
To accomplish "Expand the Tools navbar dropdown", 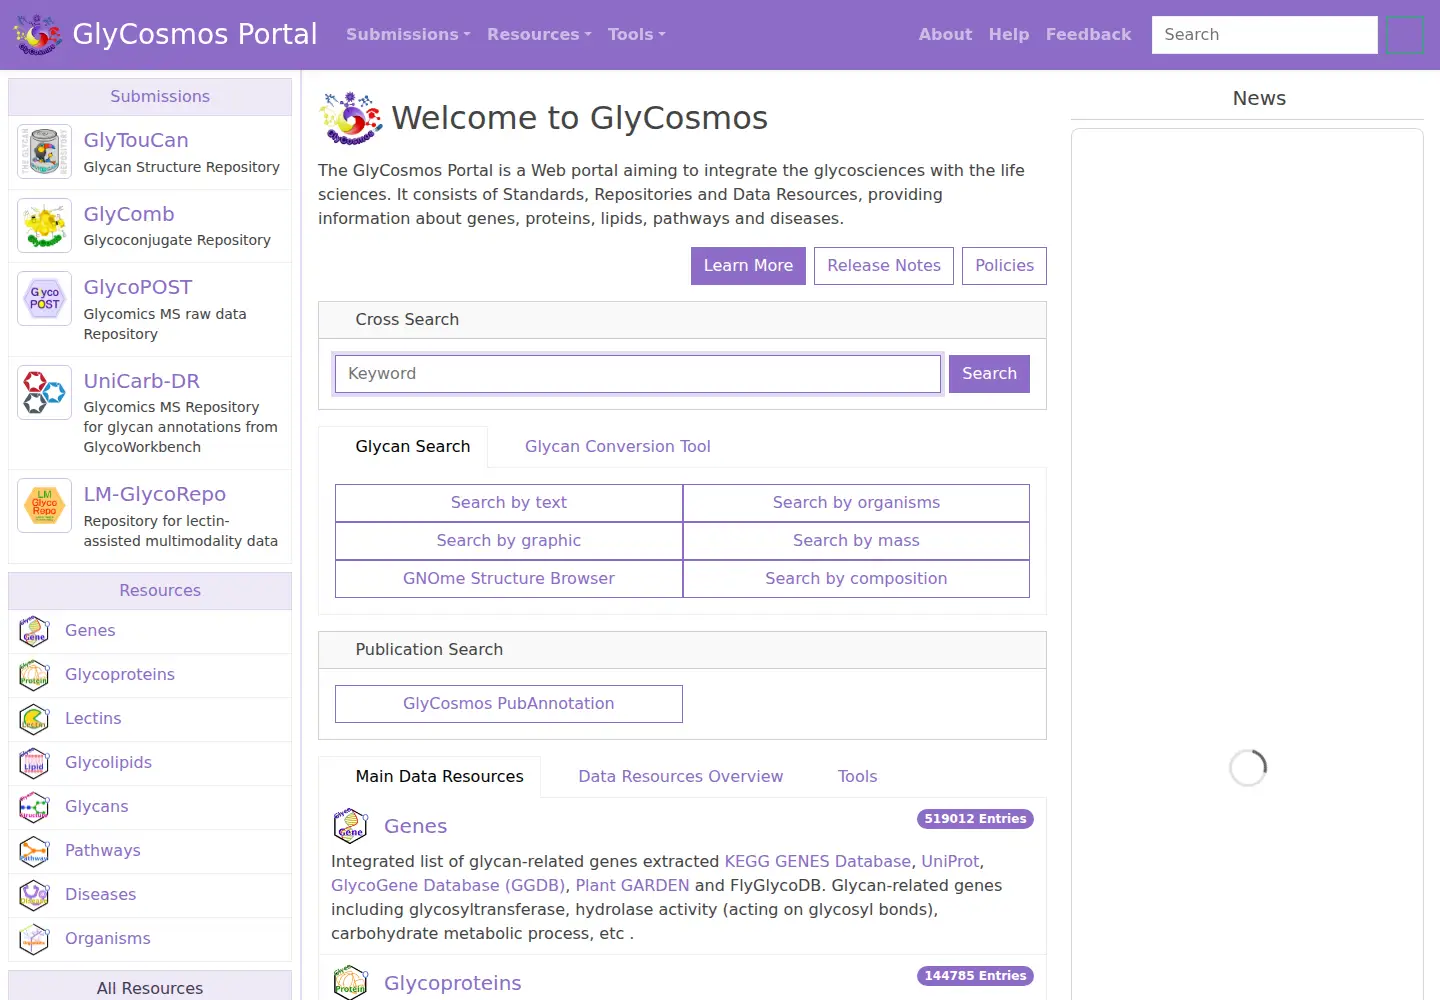I will 636,34.
